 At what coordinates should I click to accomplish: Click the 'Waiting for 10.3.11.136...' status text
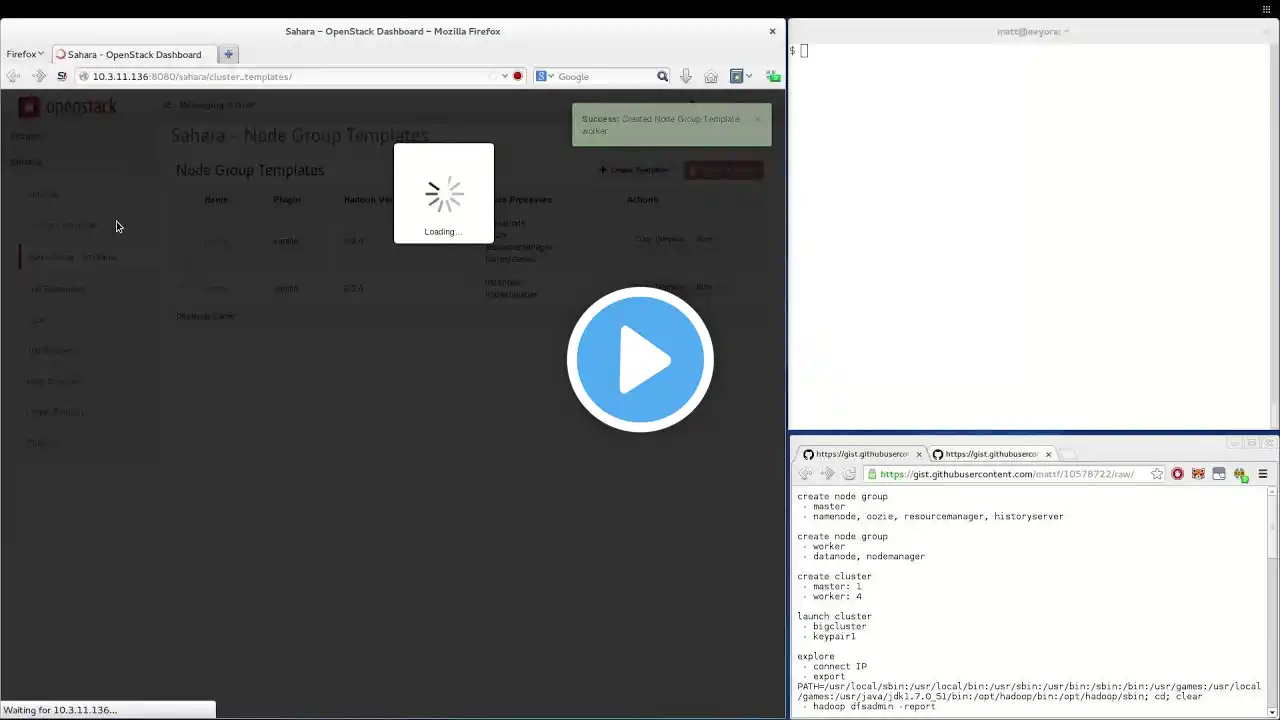[x=60, y=710]
